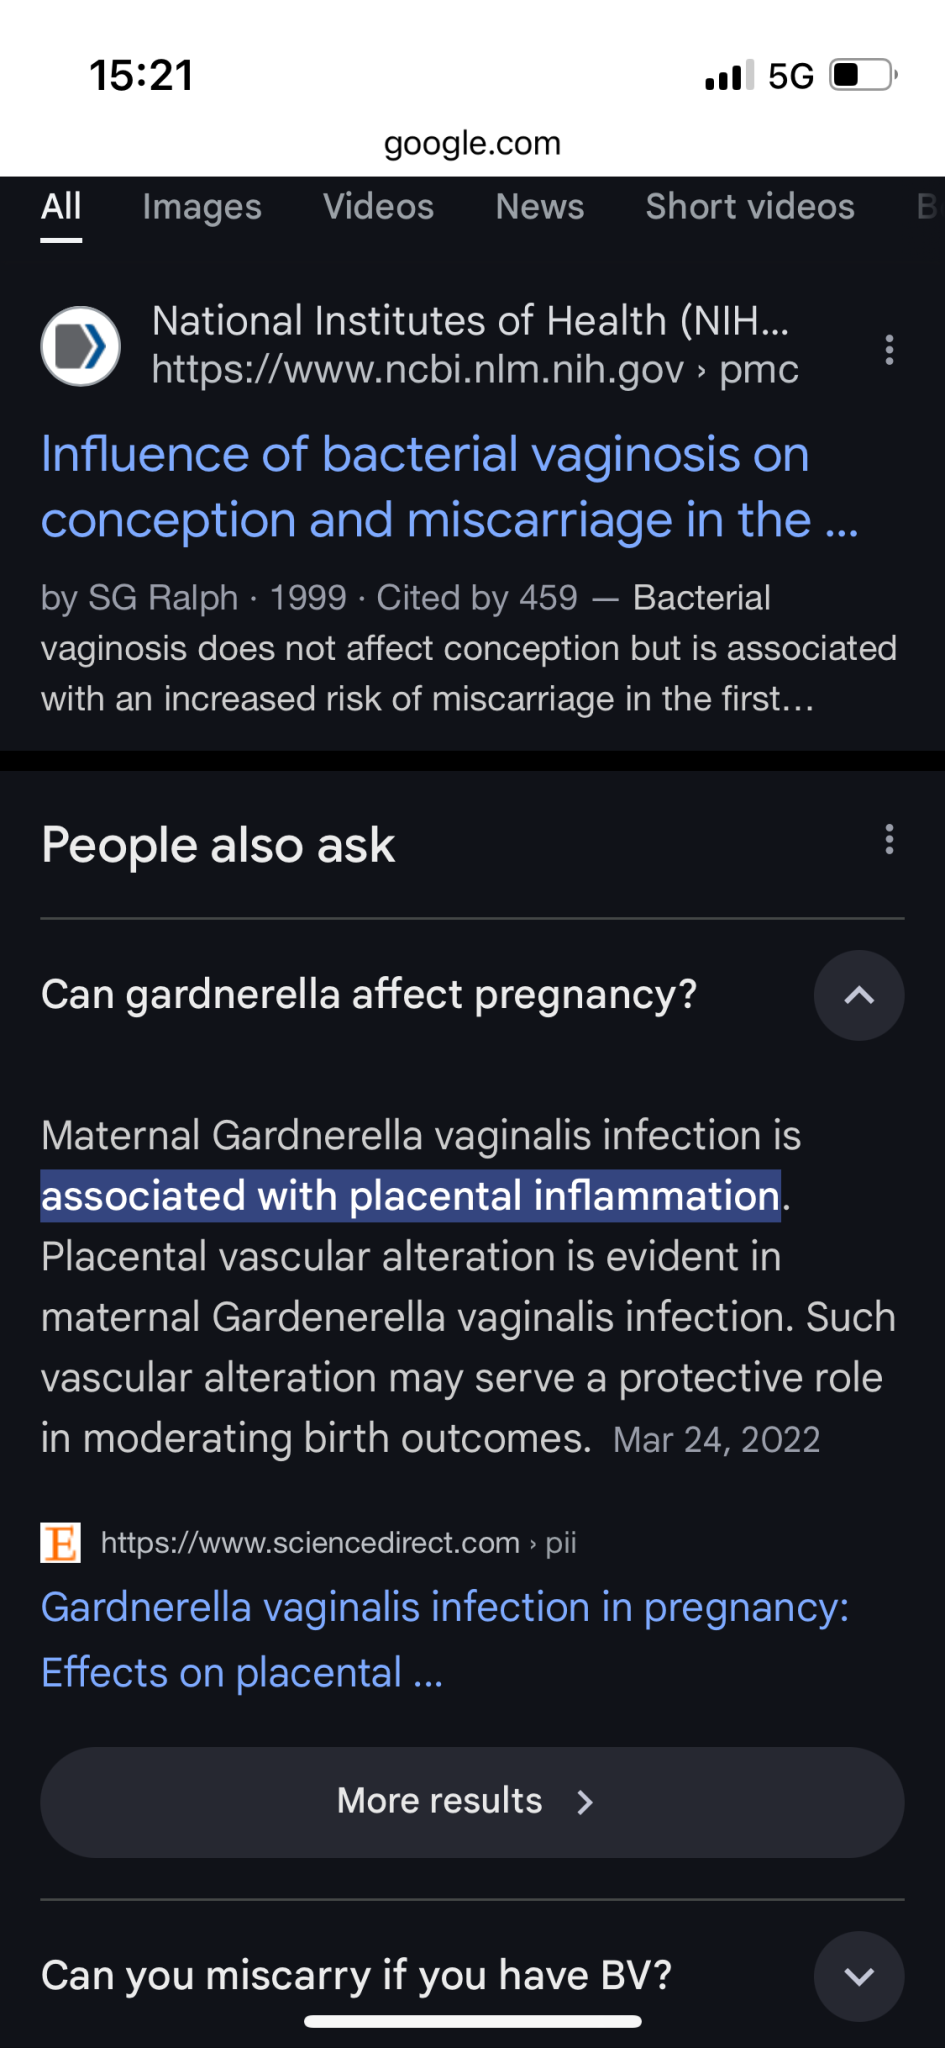Viewport: 945px width, 2048px height.
Task: Switch to the Videos tab
Action: coord(378,207)
